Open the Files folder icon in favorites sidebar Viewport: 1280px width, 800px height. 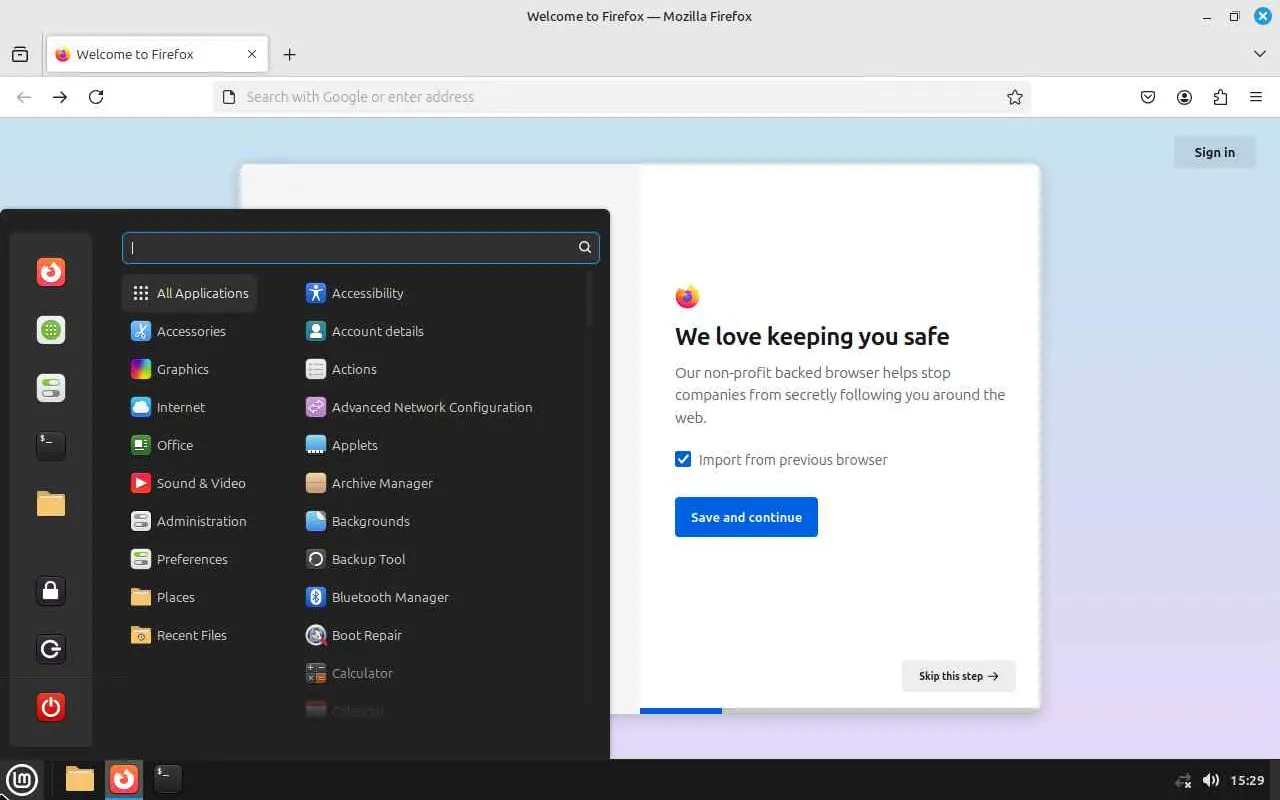(51, 503)
